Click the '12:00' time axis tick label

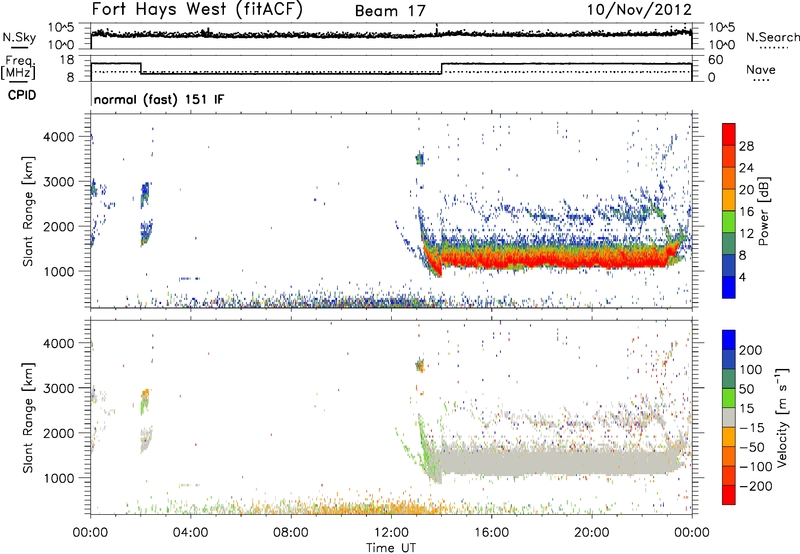click(391, 533)
